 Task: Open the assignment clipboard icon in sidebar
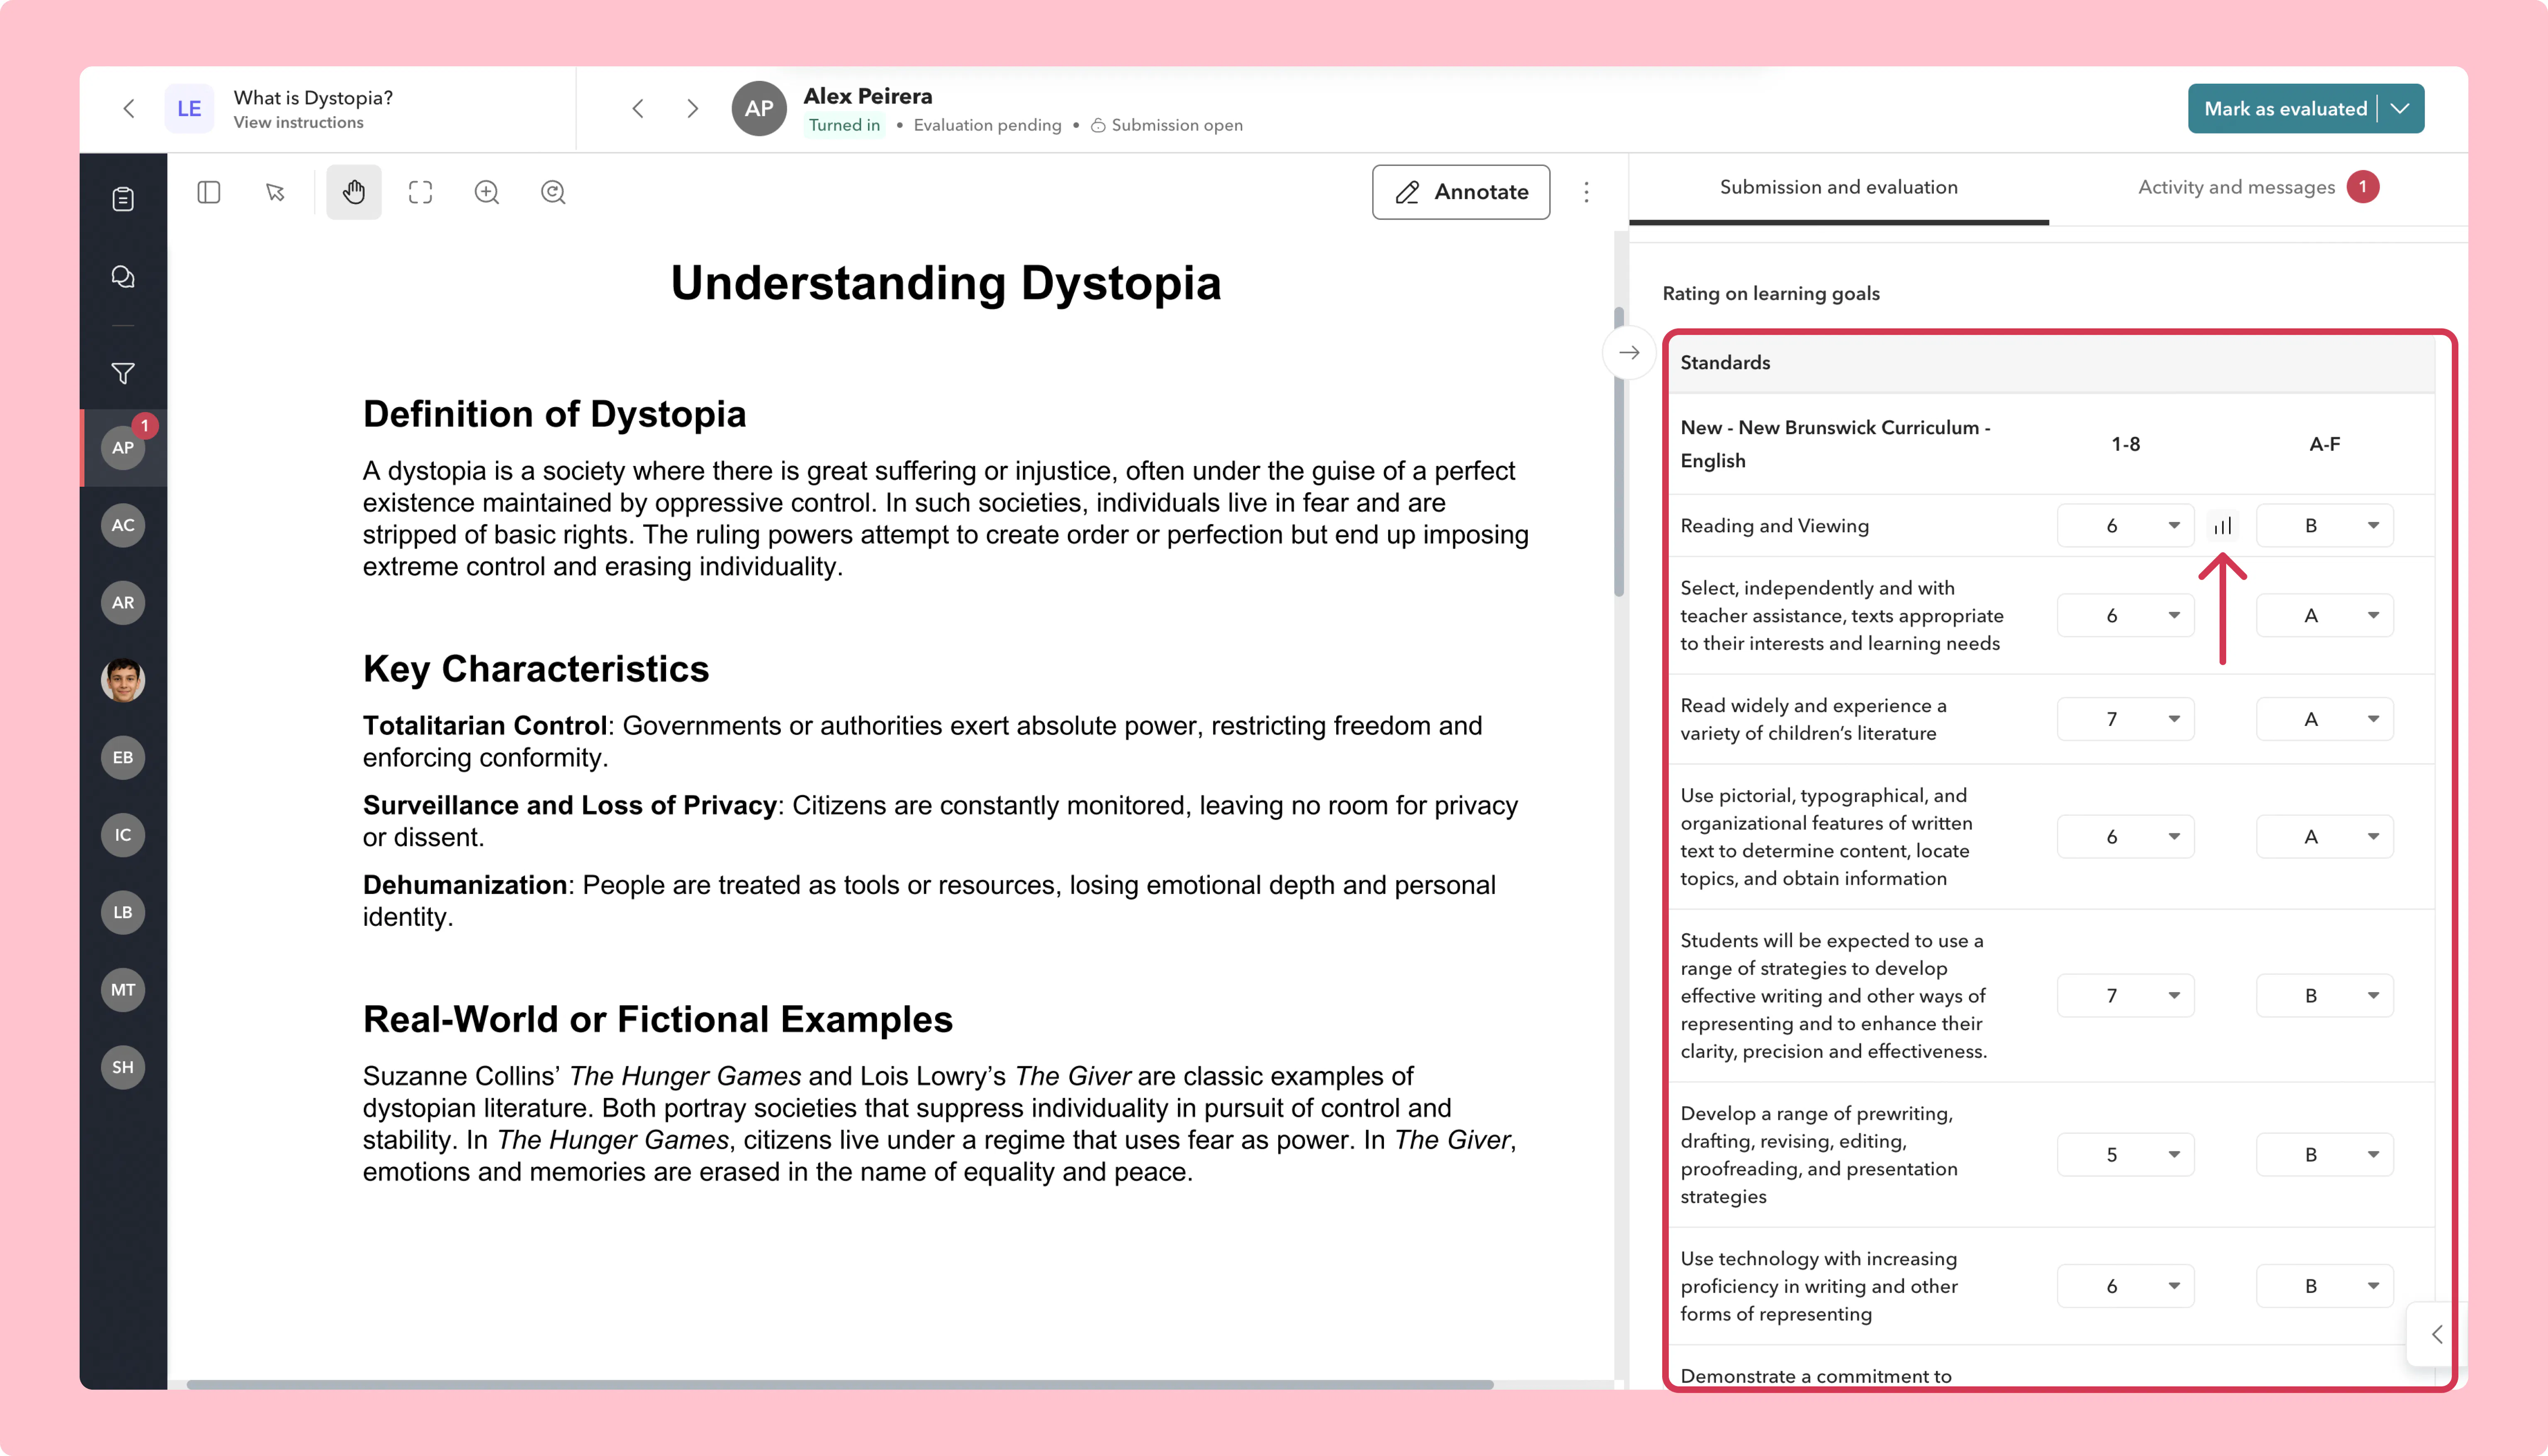point(123,199)
